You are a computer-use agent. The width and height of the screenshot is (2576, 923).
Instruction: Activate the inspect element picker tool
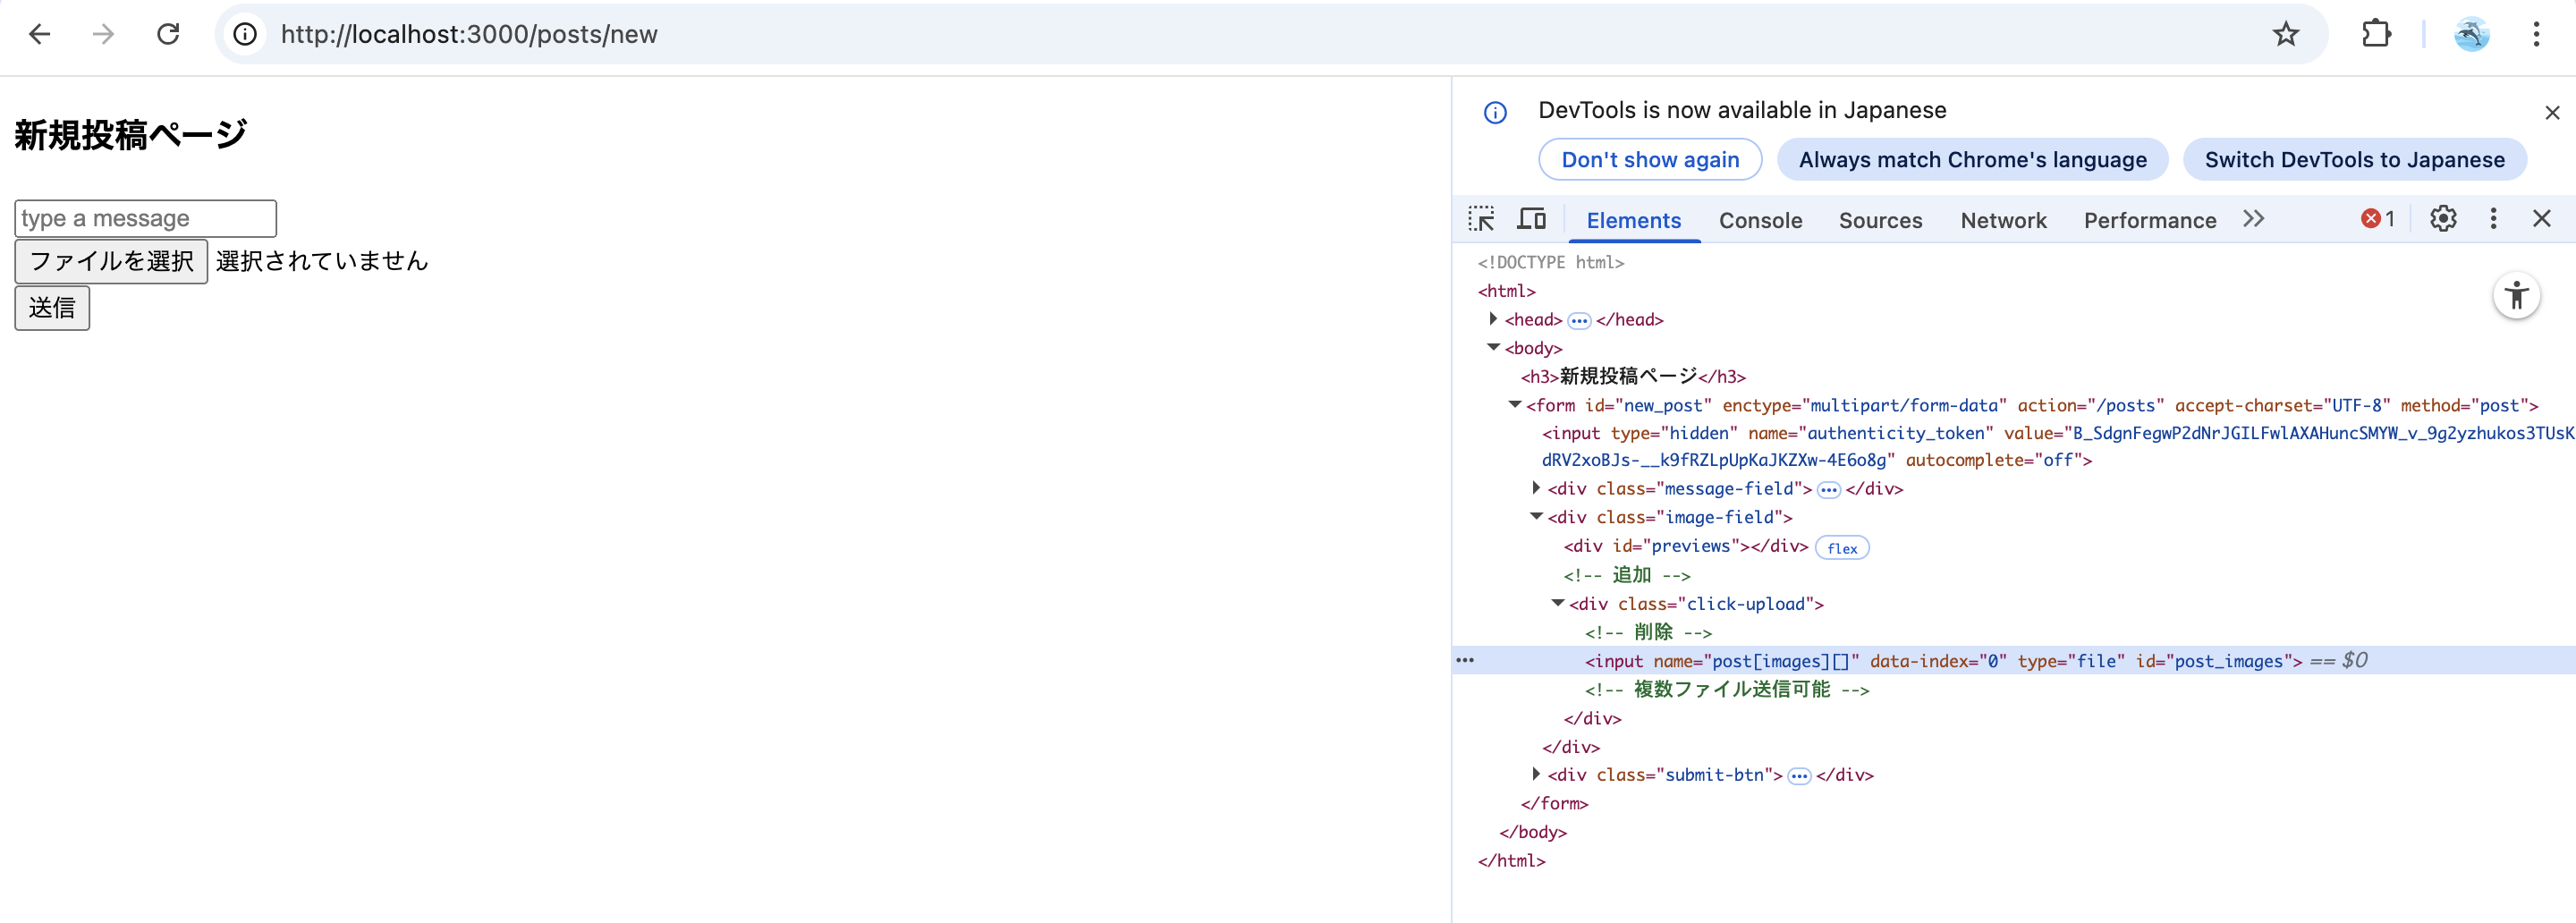[1481, 219]
